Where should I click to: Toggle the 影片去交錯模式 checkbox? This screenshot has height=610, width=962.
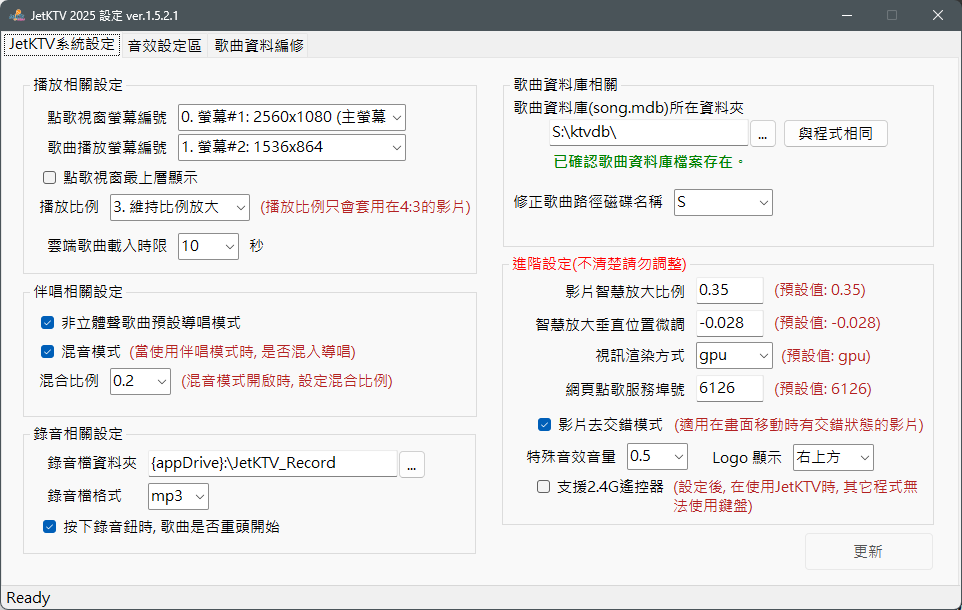coord(544,425)
